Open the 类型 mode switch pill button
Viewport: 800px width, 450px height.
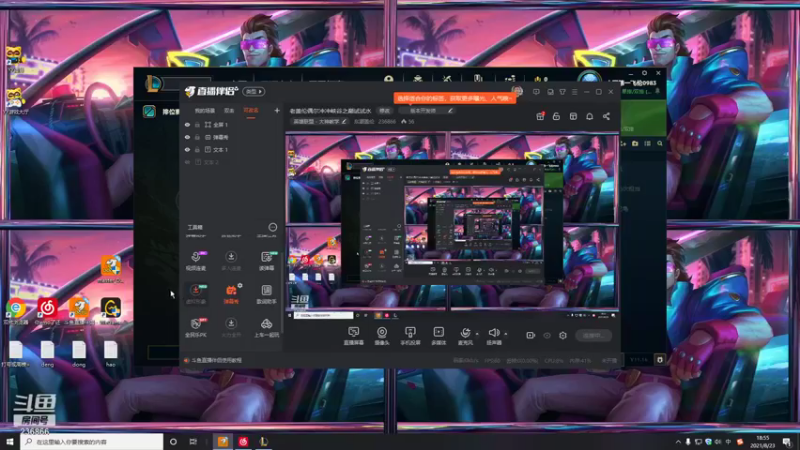tap(254, 92)
